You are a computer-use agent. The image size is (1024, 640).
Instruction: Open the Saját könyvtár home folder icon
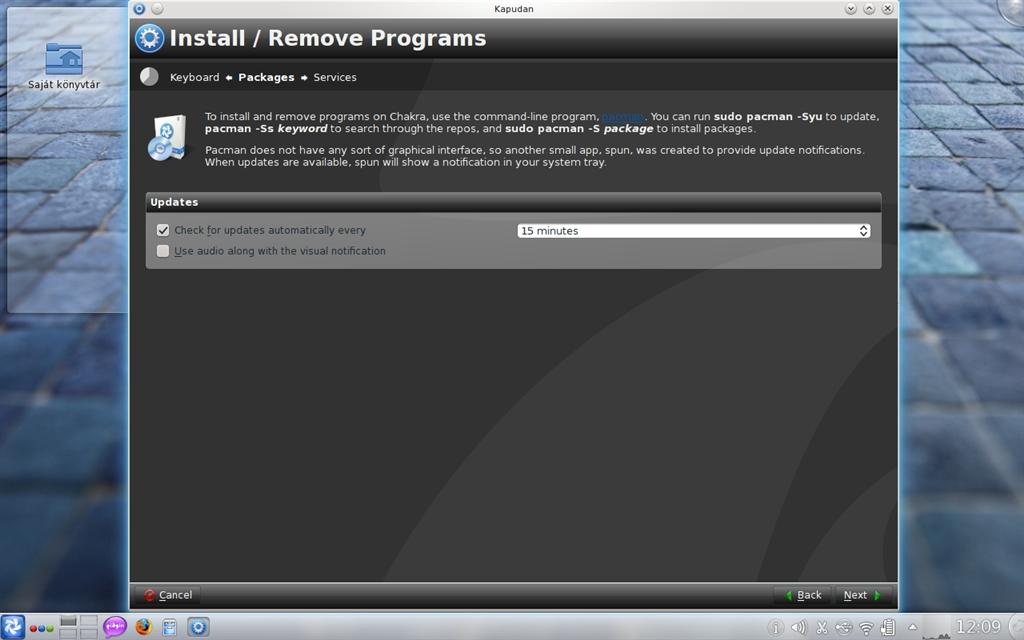(64, 67)
